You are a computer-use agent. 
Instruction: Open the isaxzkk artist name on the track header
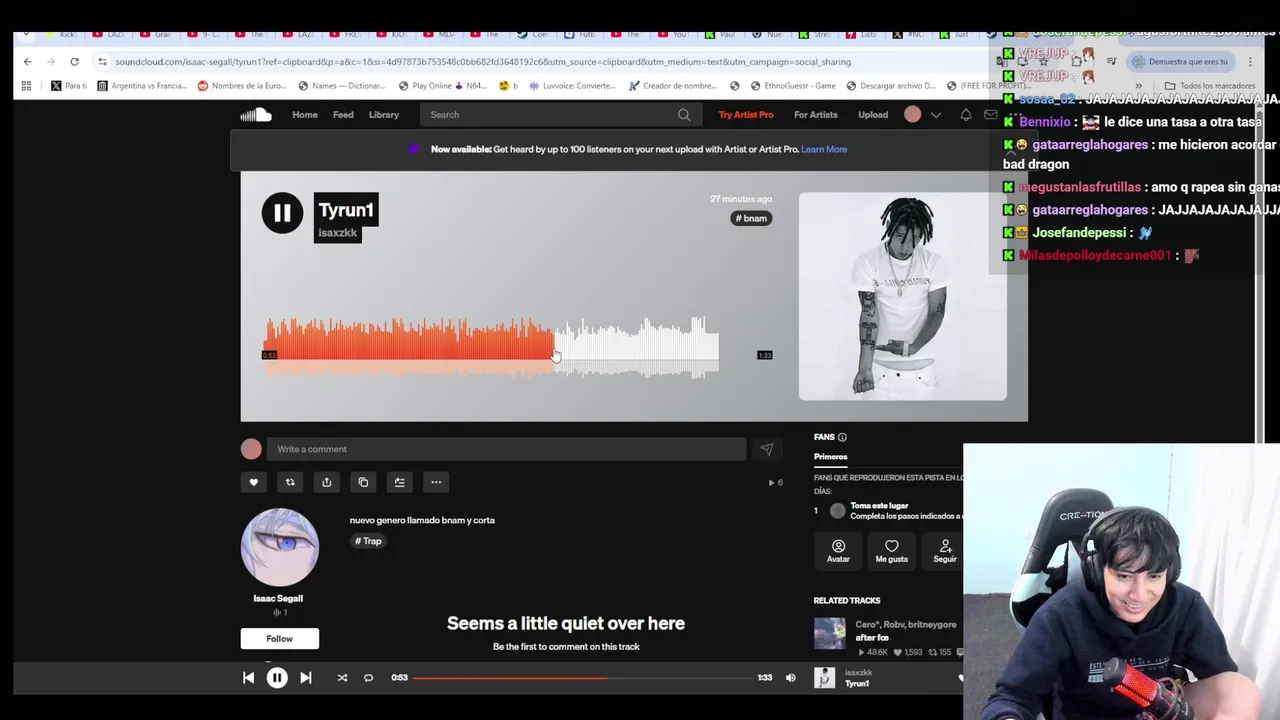337,233
